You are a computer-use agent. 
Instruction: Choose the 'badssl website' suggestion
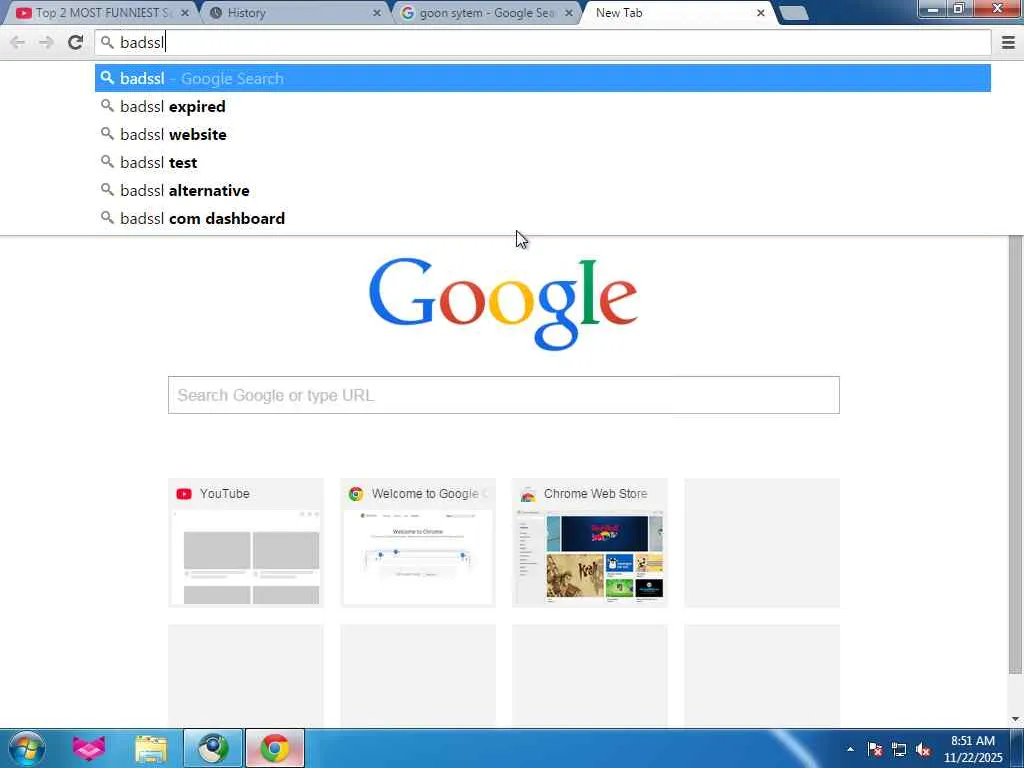pyautogui.click(x=543, y=135)
